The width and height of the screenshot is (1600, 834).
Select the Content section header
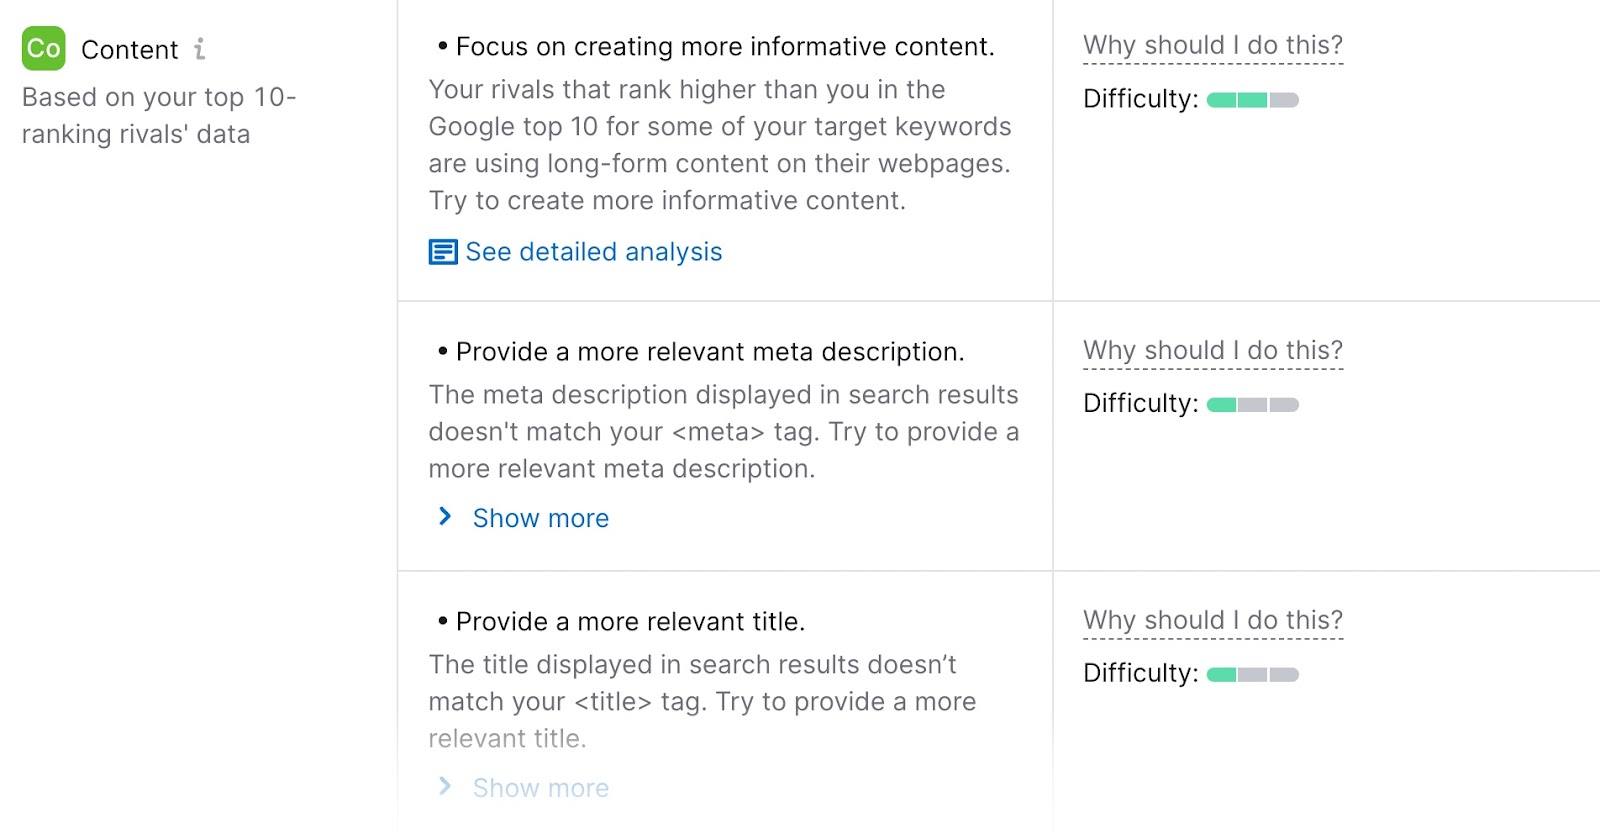[x=130, y=48]
